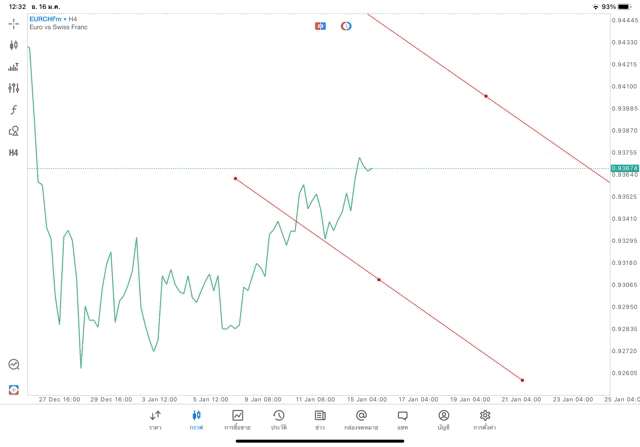Switch to the ราคา quotes tab
The image size is (640, 447).
pyautogui.click(x=155, y=420)
